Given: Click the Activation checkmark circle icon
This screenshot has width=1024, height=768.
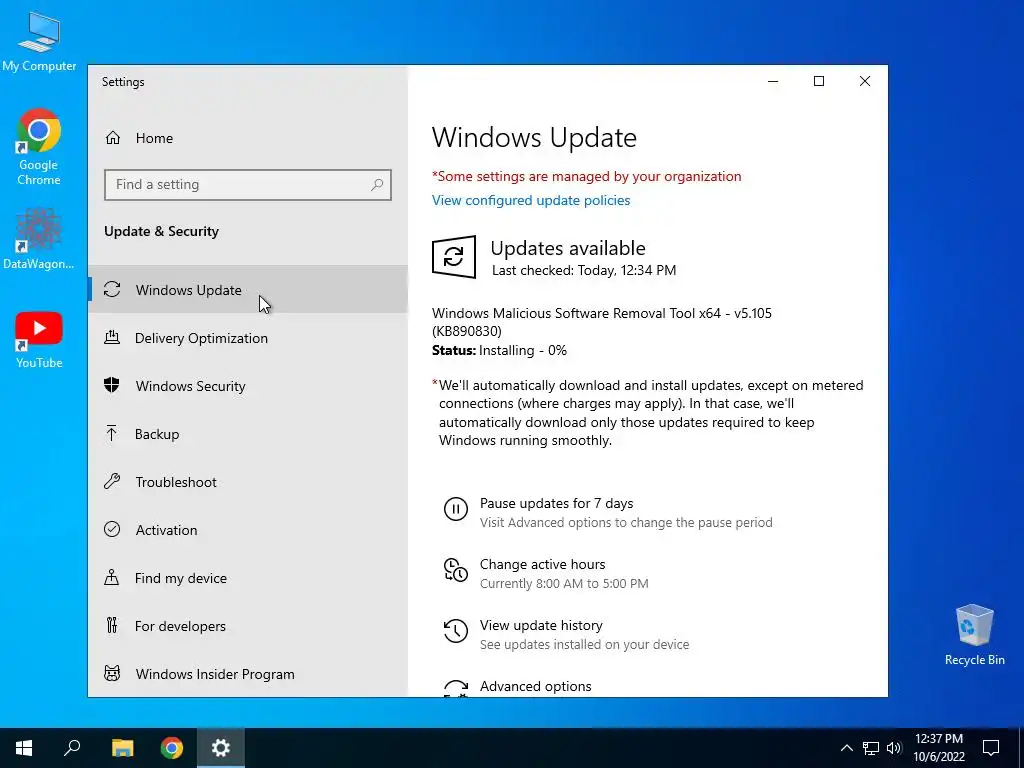Looking at the screenshot, I should click(x=112, y=529).
